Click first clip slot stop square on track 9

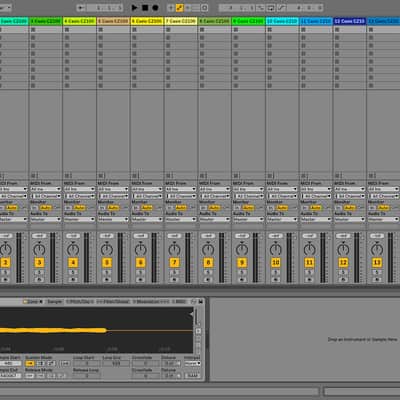point(236,30)
